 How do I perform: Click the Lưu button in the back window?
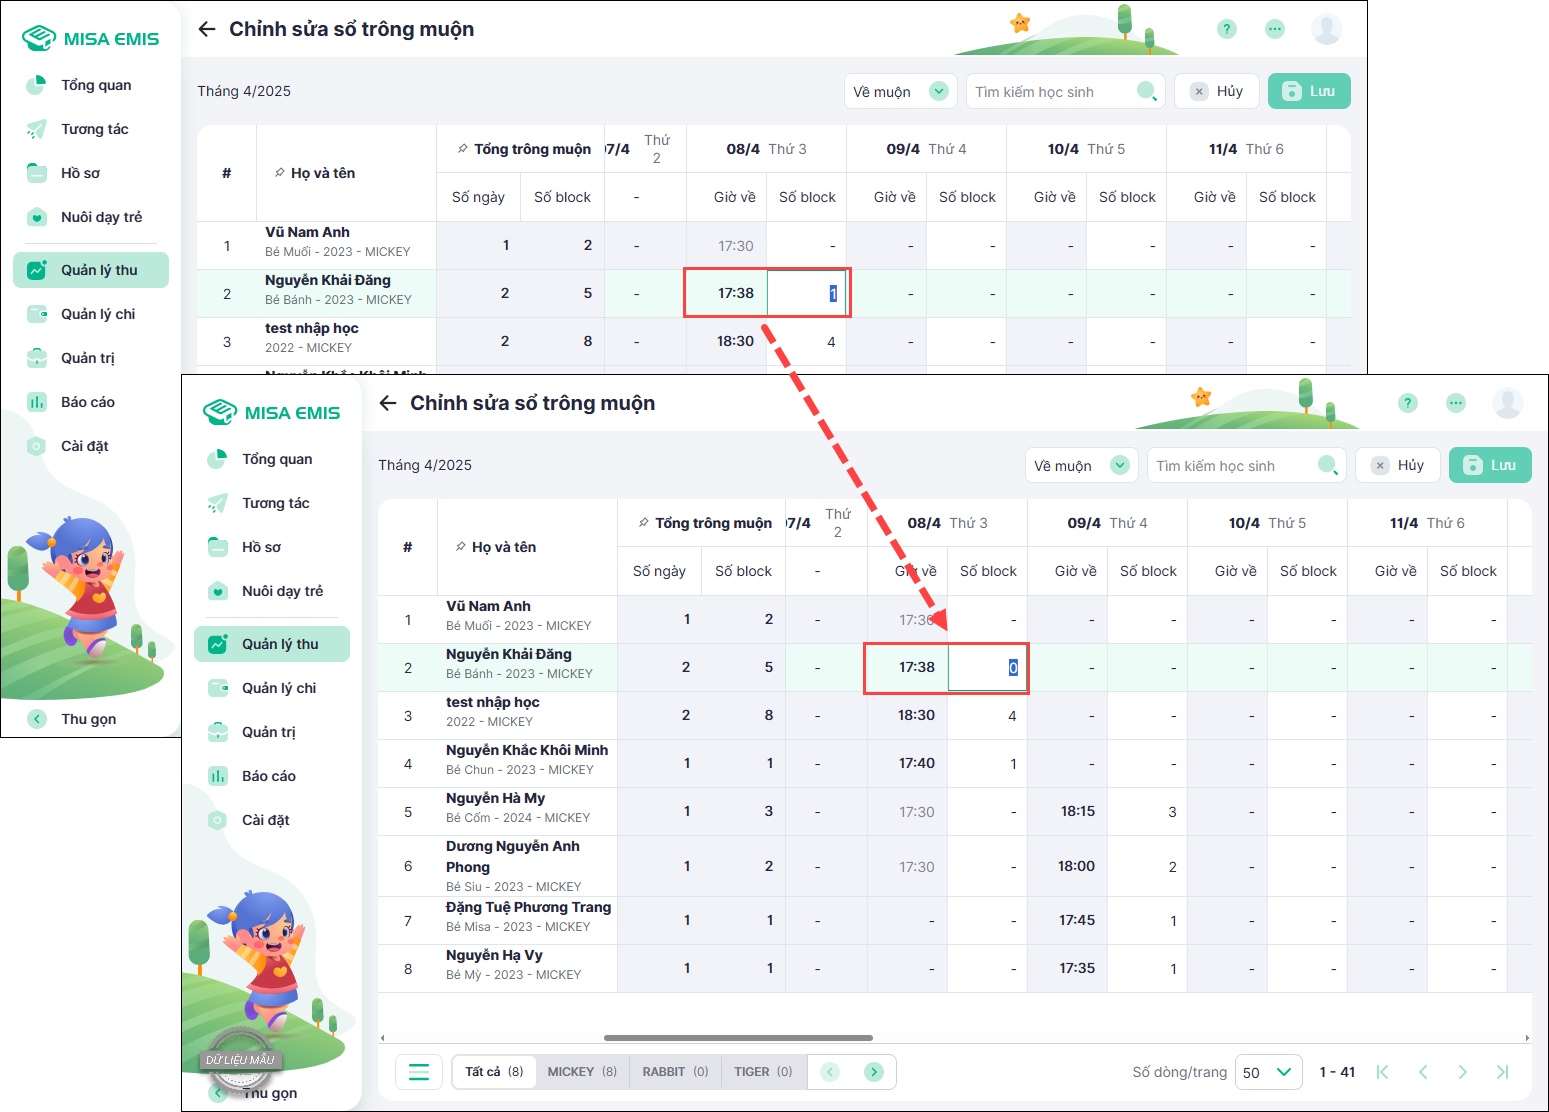point(1309,91)
